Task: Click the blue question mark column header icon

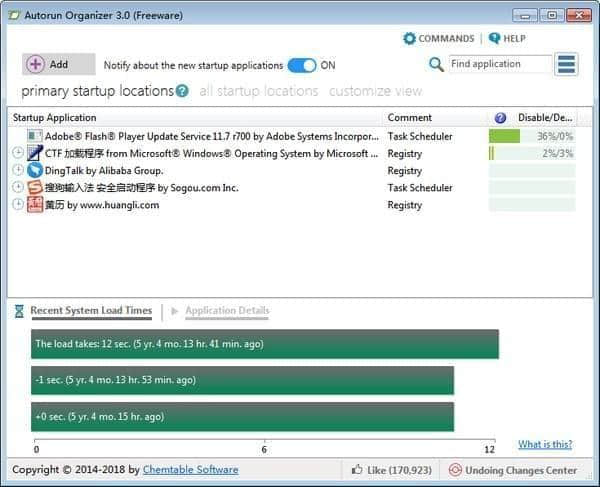Action: pos(500,118)
